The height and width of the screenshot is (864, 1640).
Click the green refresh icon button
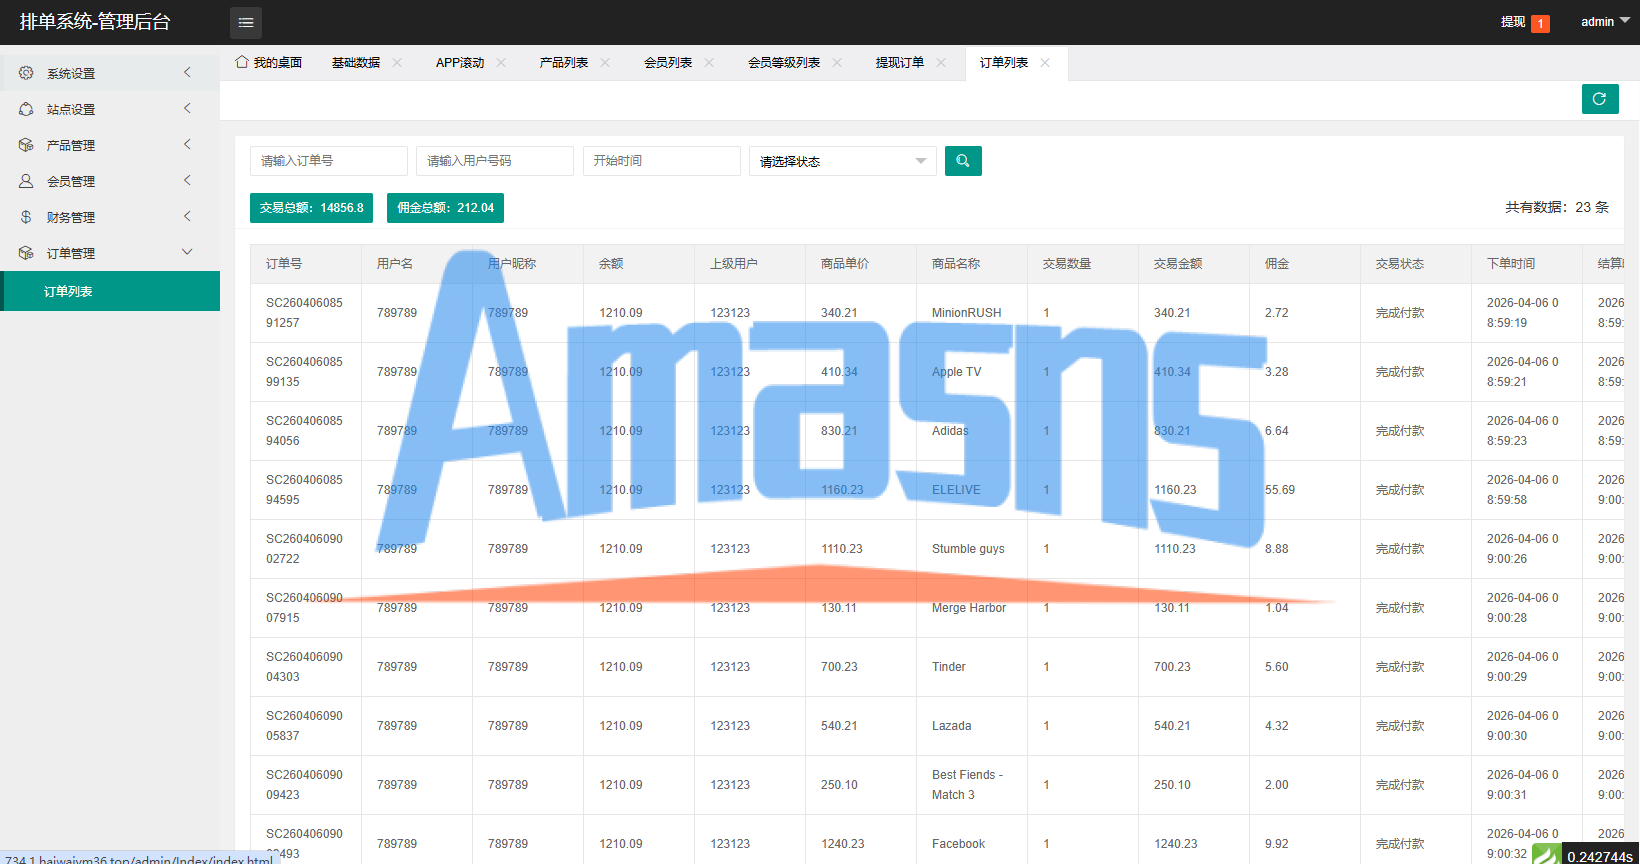tap(1600, 99)
